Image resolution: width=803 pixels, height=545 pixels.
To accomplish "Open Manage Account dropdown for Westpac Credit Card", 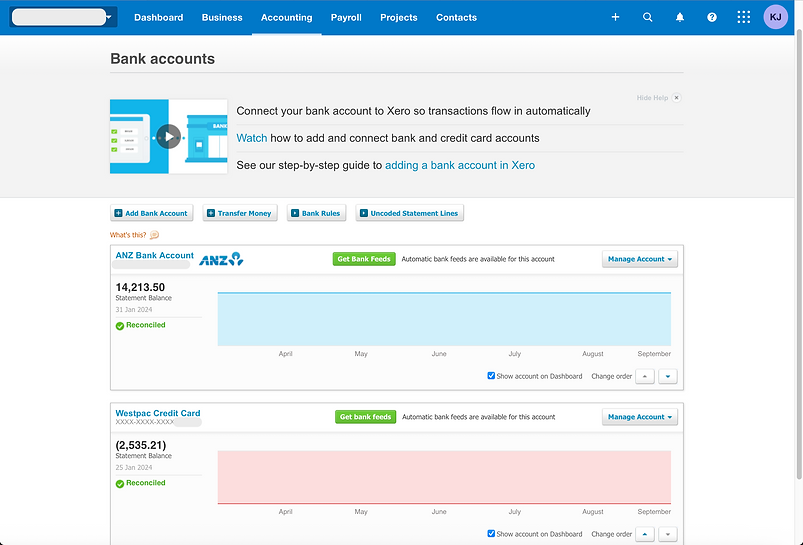I will point(640,417).
